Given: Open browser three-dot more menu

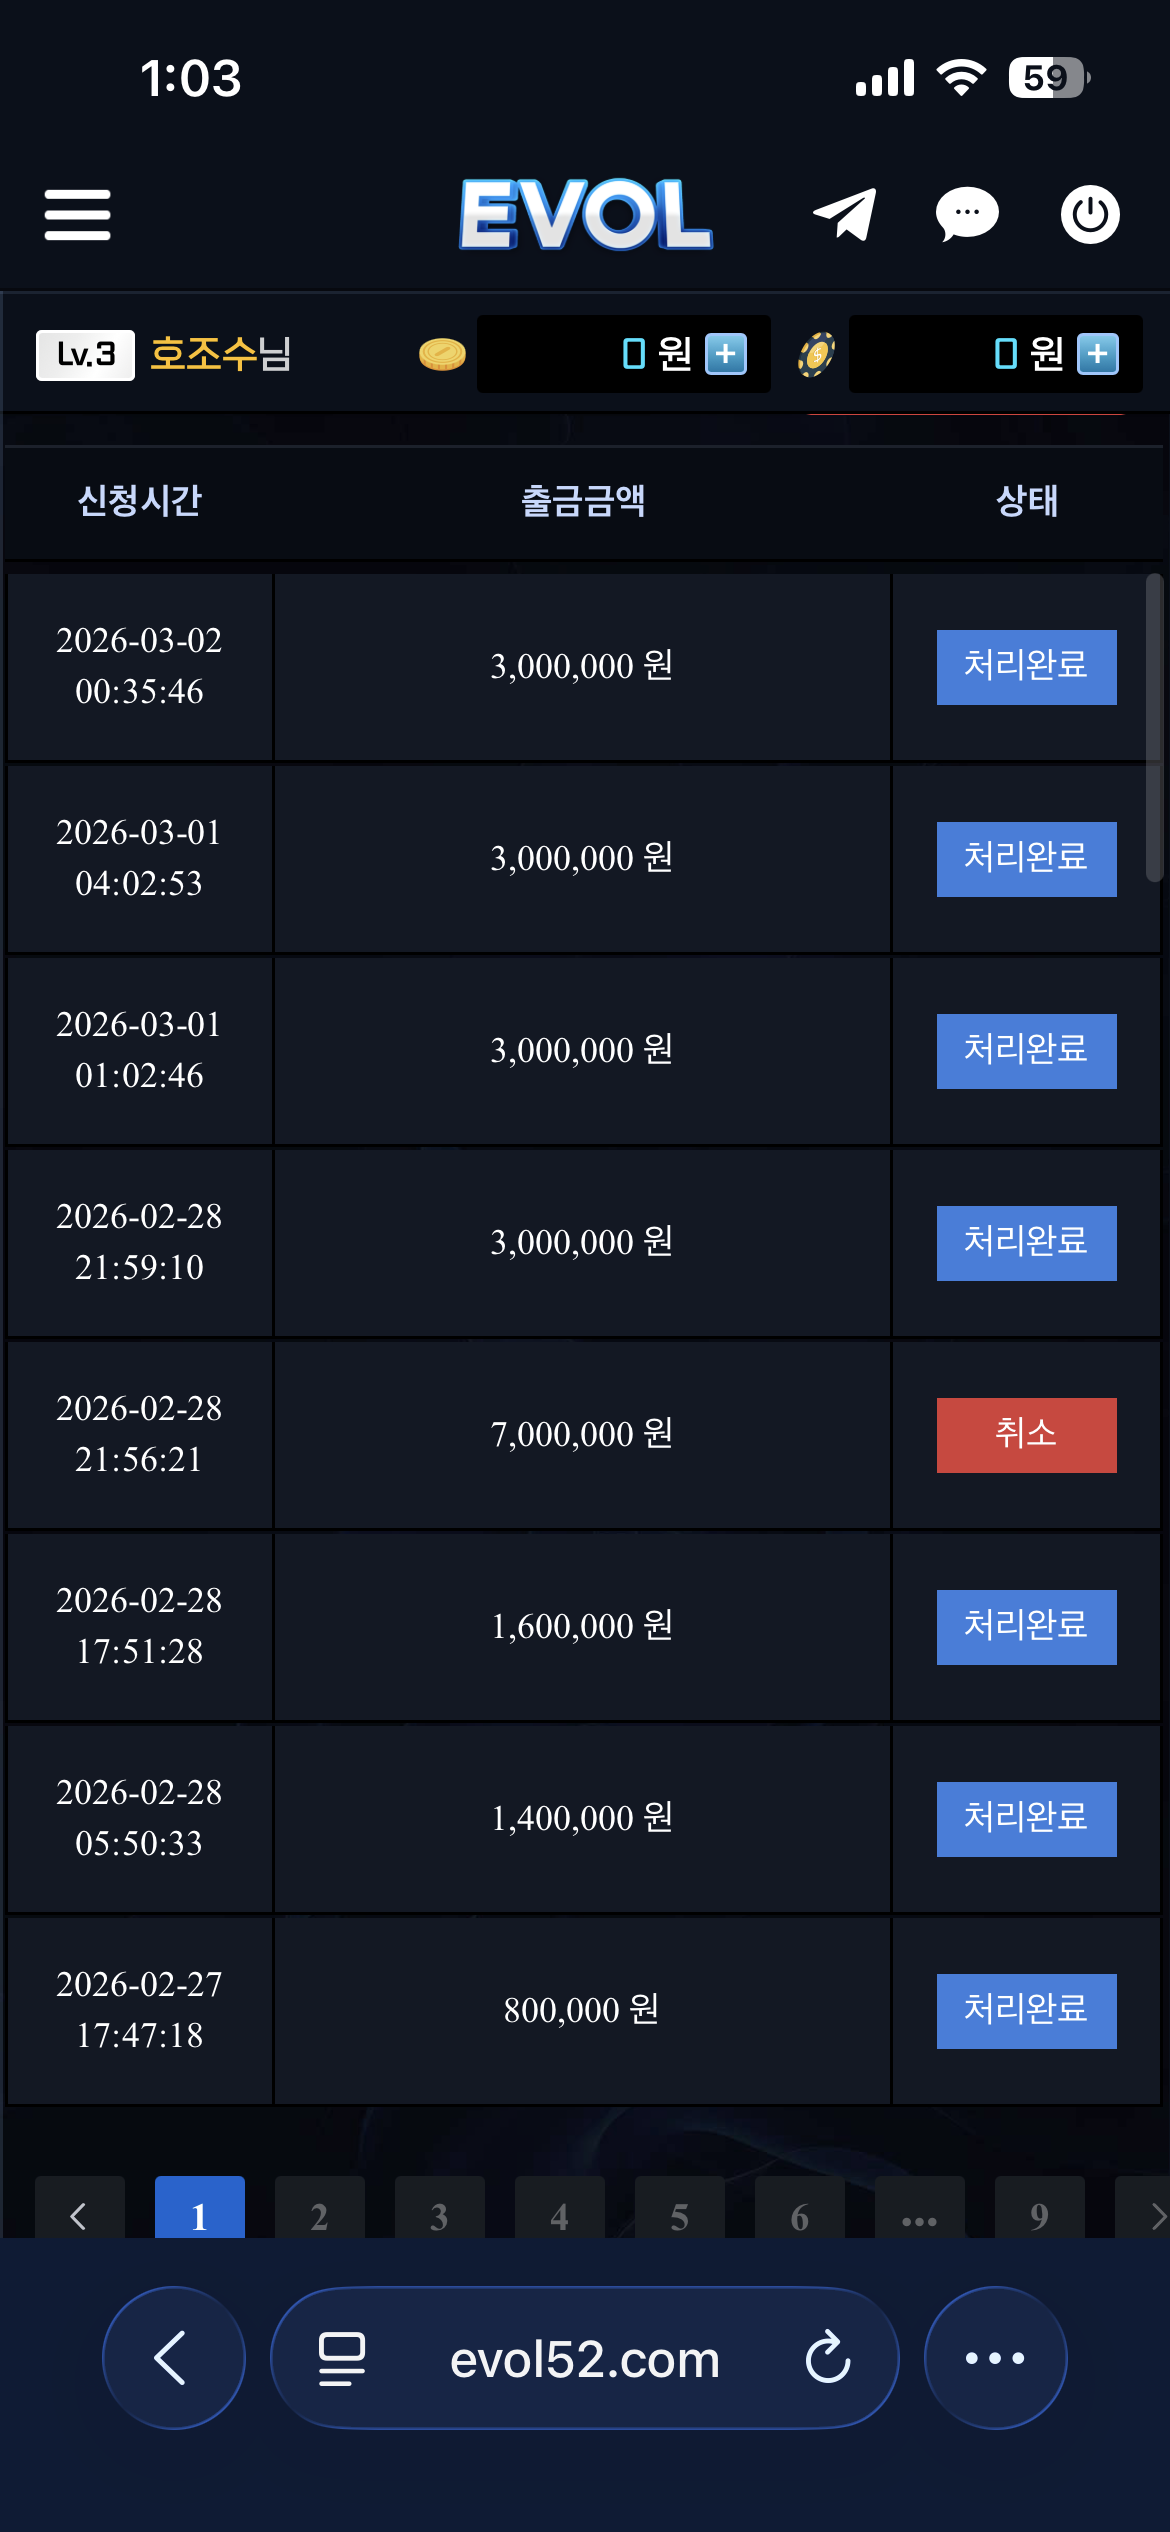Looking at the screenshot, I should pyautogui.click(x=995, y=2358).
